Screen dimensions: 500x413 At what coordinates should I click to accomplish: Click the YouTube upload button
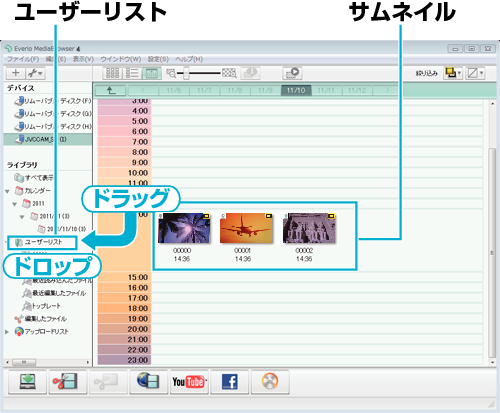pyautogui.click(x=189, y=382)
